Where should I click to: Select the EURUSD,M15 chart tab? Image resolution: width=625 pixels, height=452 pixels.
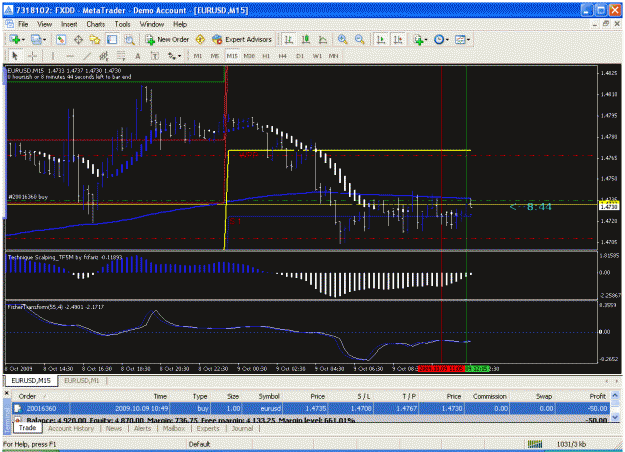(31, 381)
